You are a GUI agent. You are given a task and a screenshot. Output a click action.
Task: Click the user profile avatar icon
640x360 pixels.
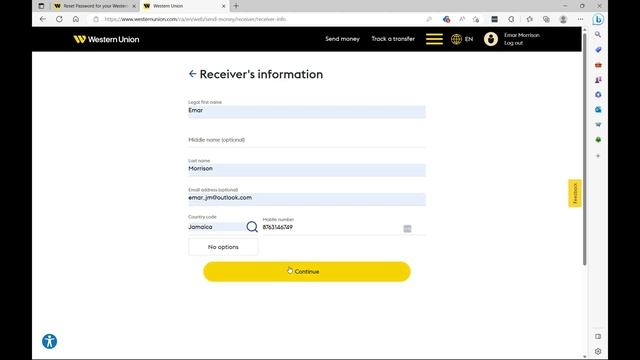tap(491, 39)
